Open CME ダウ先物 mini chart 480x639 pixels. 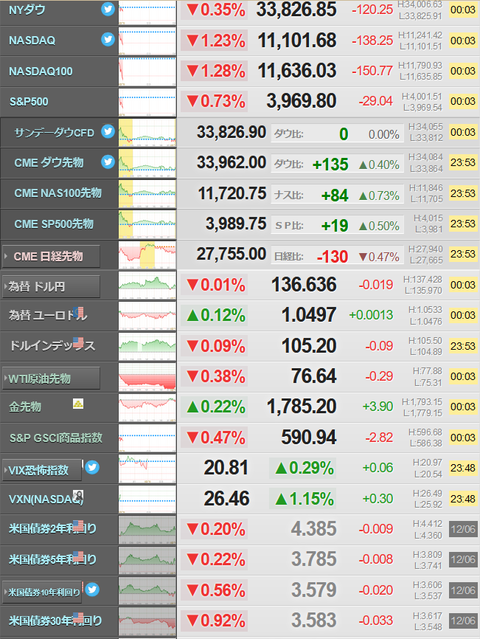point(148,163)
